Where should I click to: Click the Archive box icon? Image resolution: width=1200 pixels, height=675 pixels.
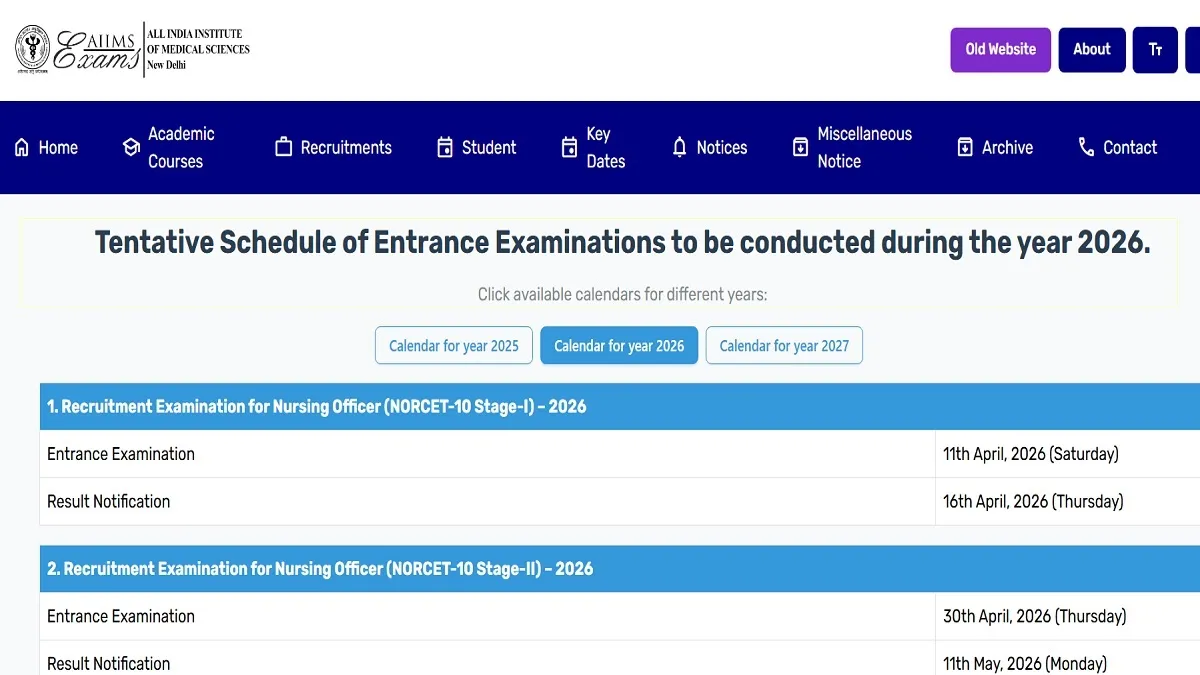pyautogui.click(x=965, y=148)
